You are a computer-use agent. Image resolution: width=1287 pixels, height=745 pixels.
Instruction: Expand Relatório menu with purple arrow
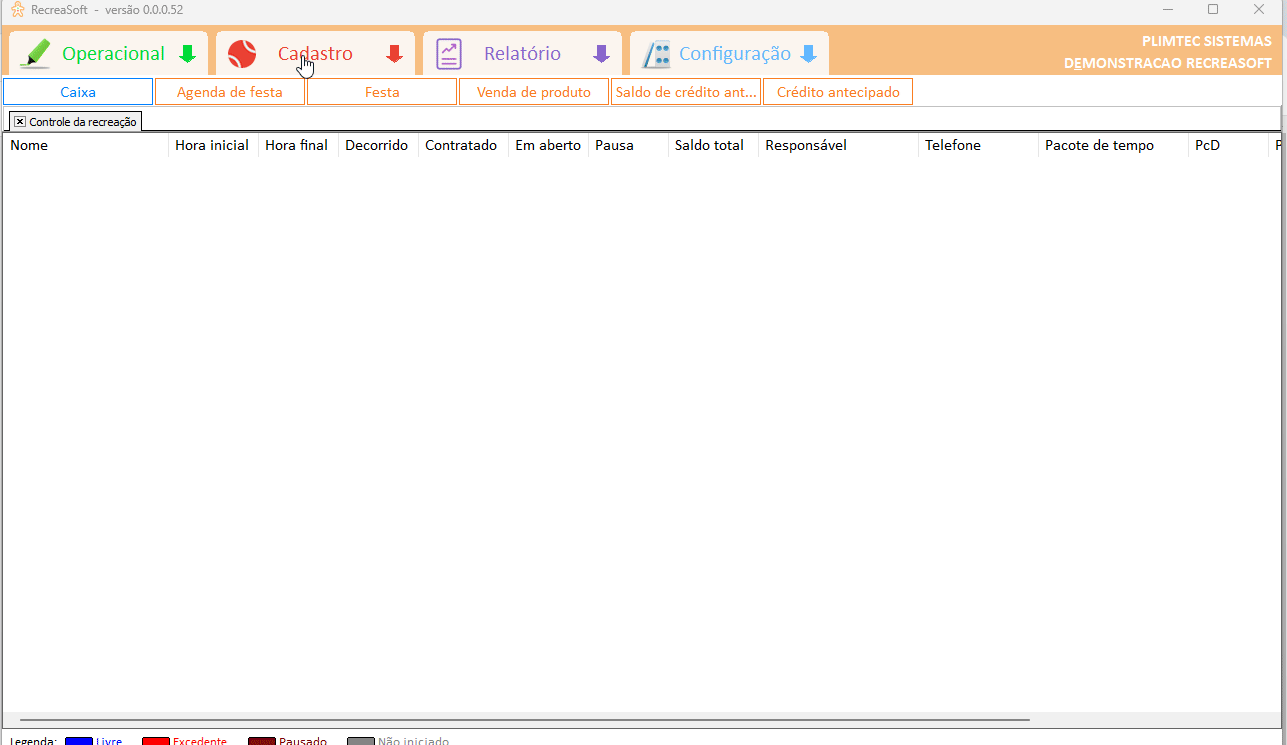tap(601, 54)
